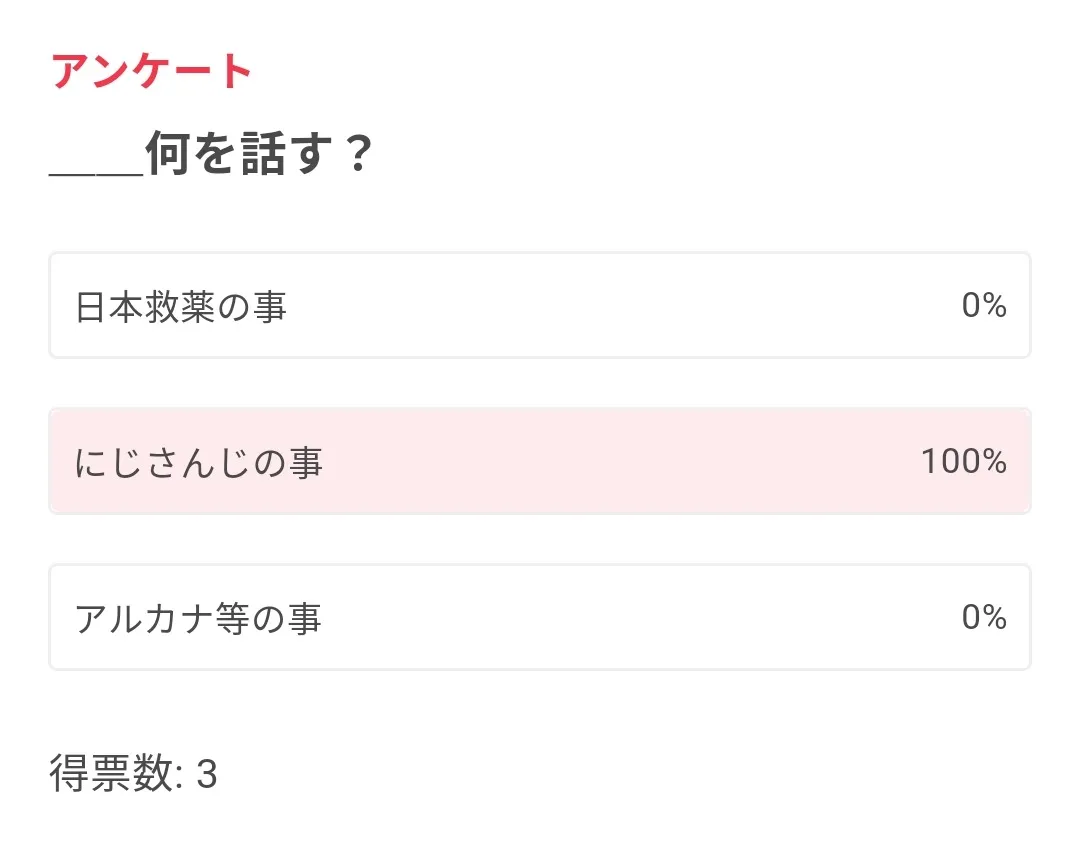Click the 100% result for にじさんじの事
This screenshot has width=1080, height=854.
click(963, 461)
